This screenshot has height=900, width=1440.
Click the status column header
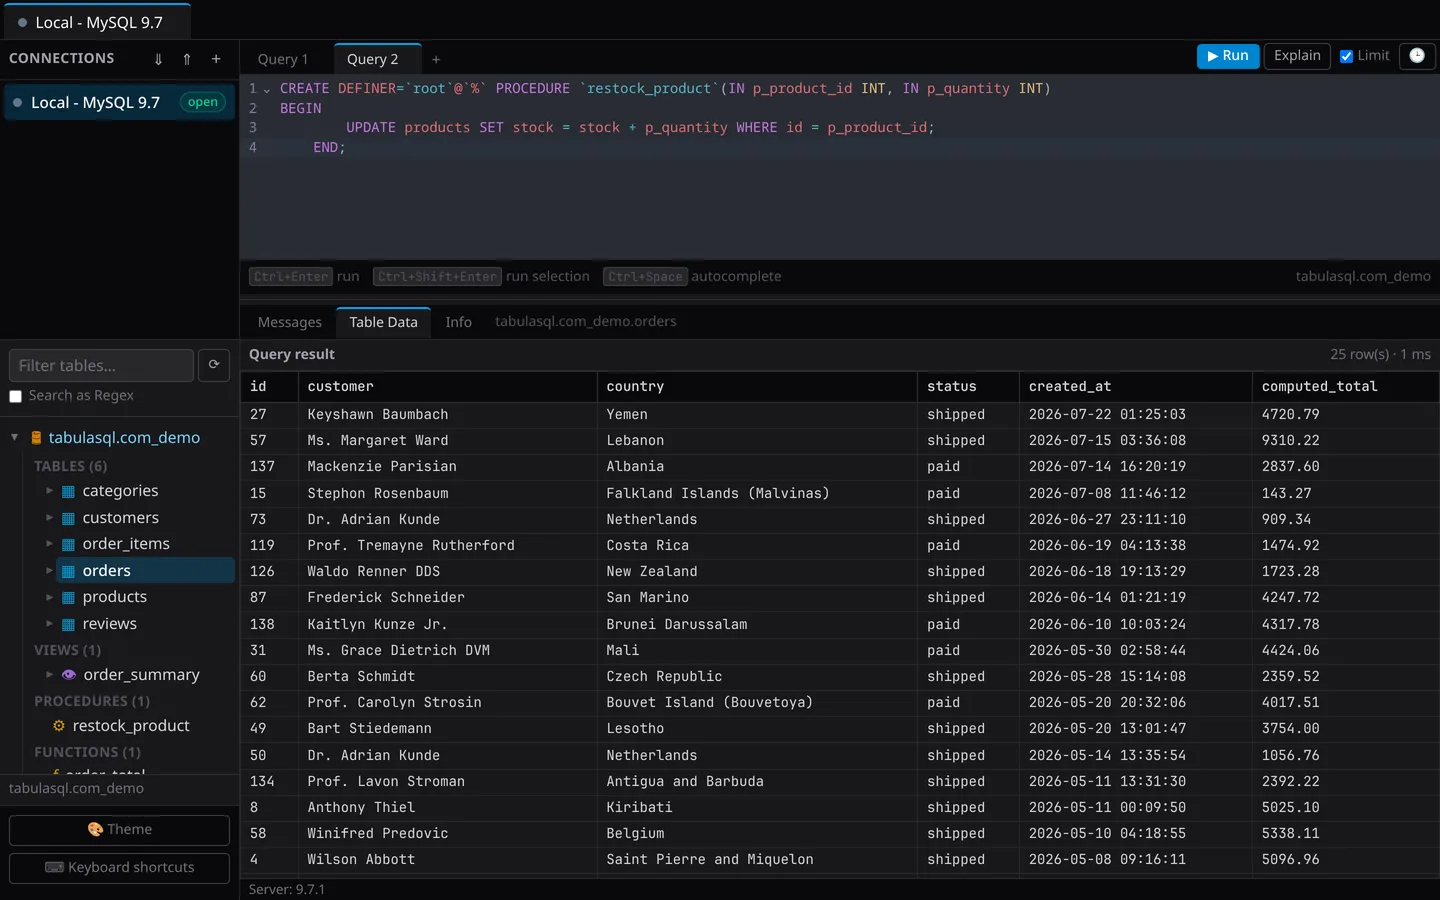[x=968, y=387]
